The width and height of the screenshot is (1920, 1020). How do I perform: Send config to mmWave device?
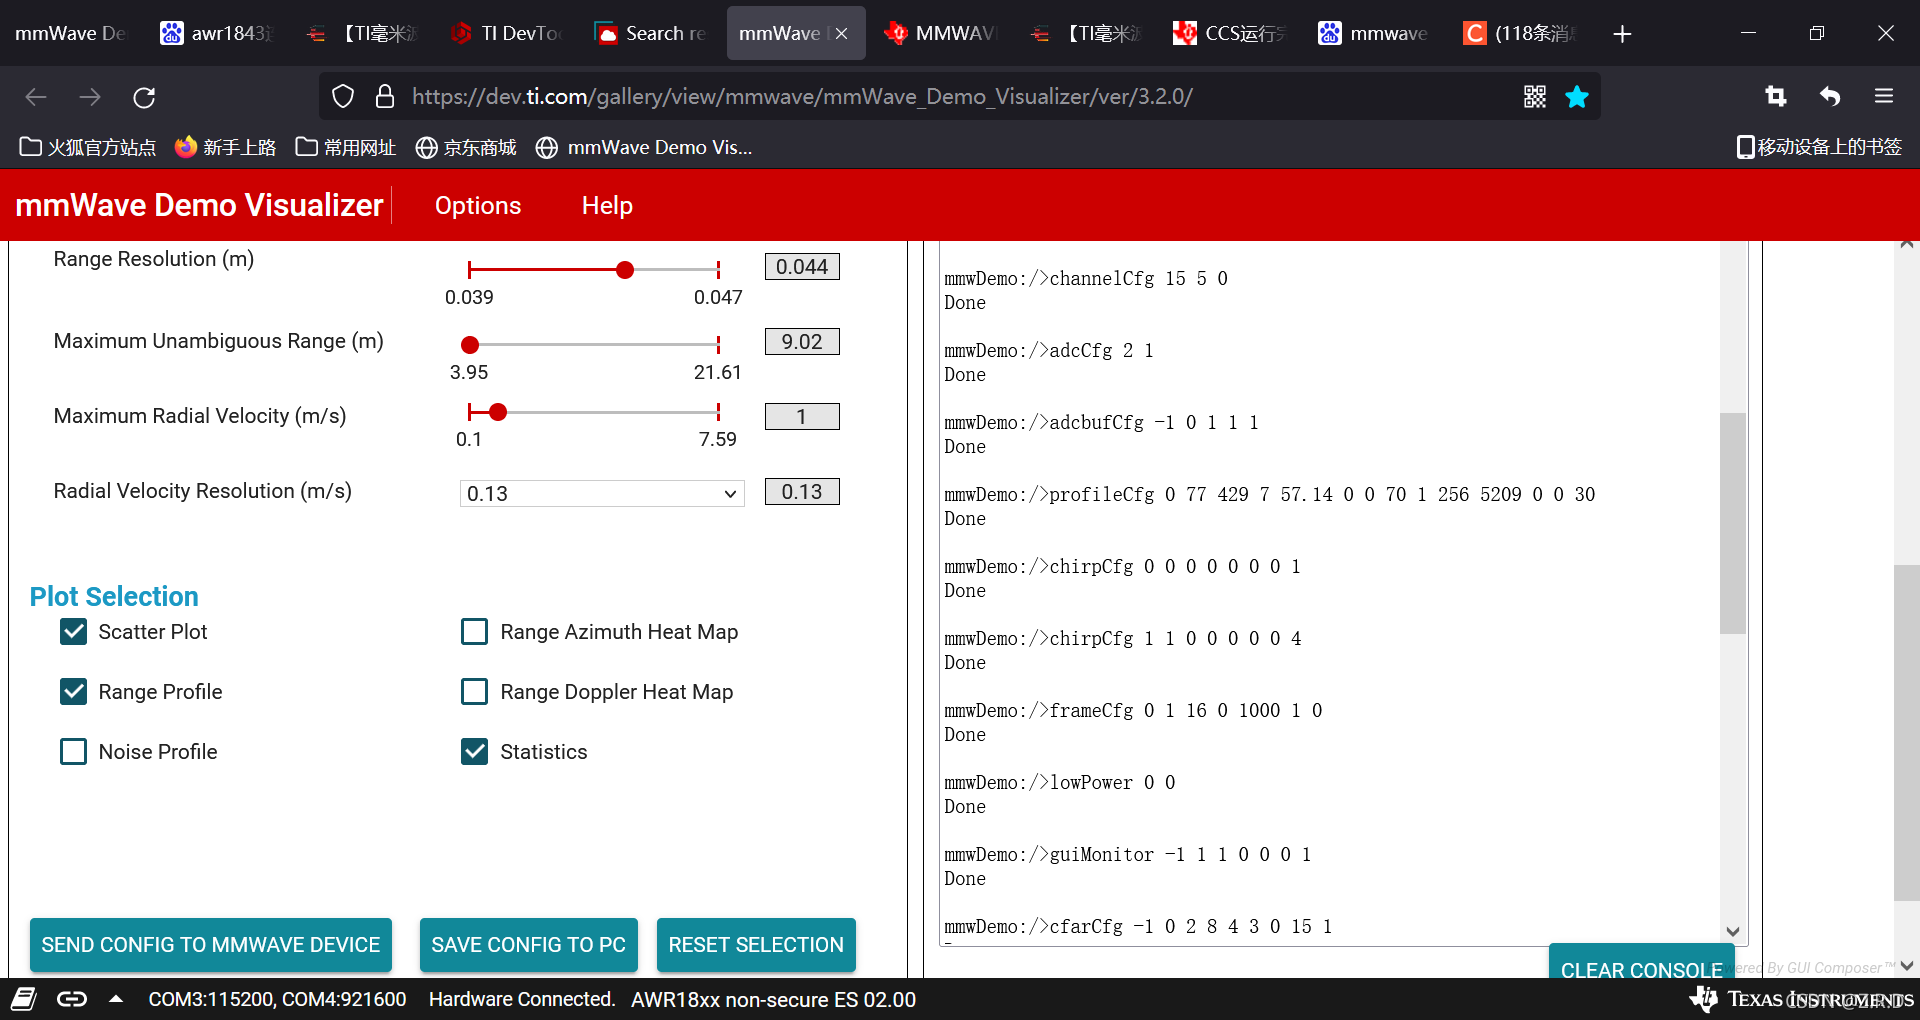(211, 945)
